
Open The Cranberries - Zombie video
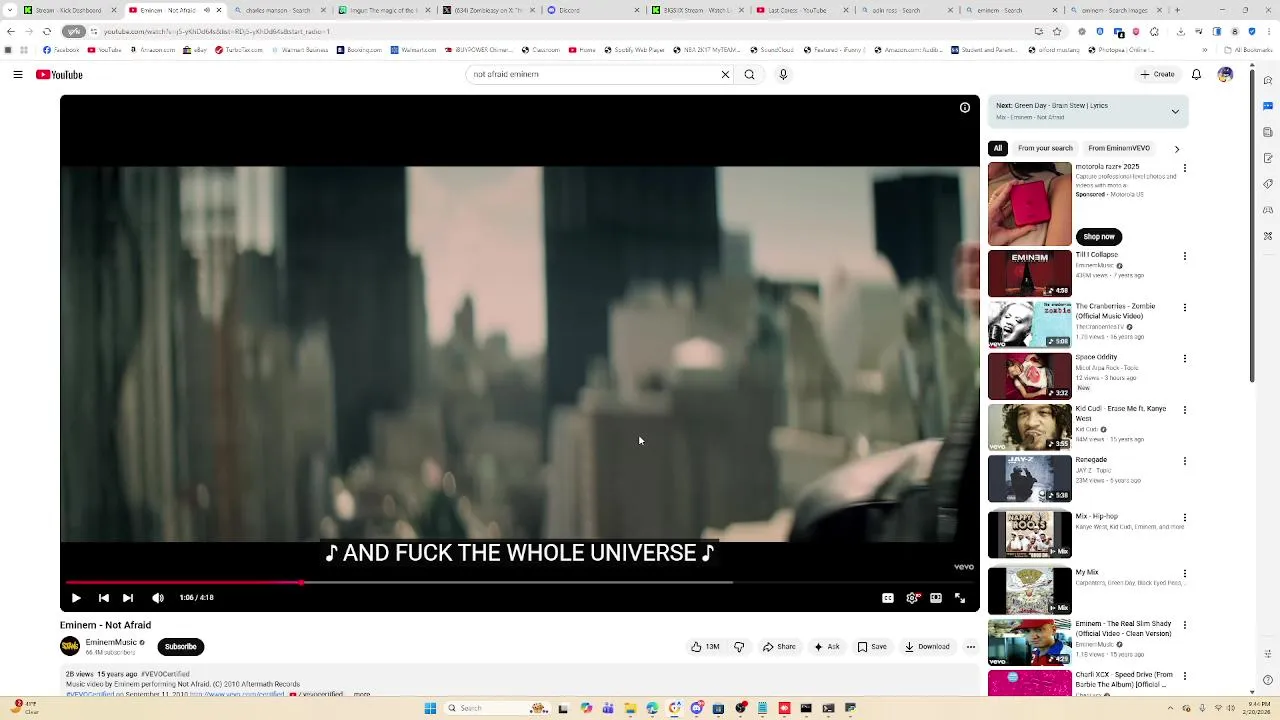1029,325
